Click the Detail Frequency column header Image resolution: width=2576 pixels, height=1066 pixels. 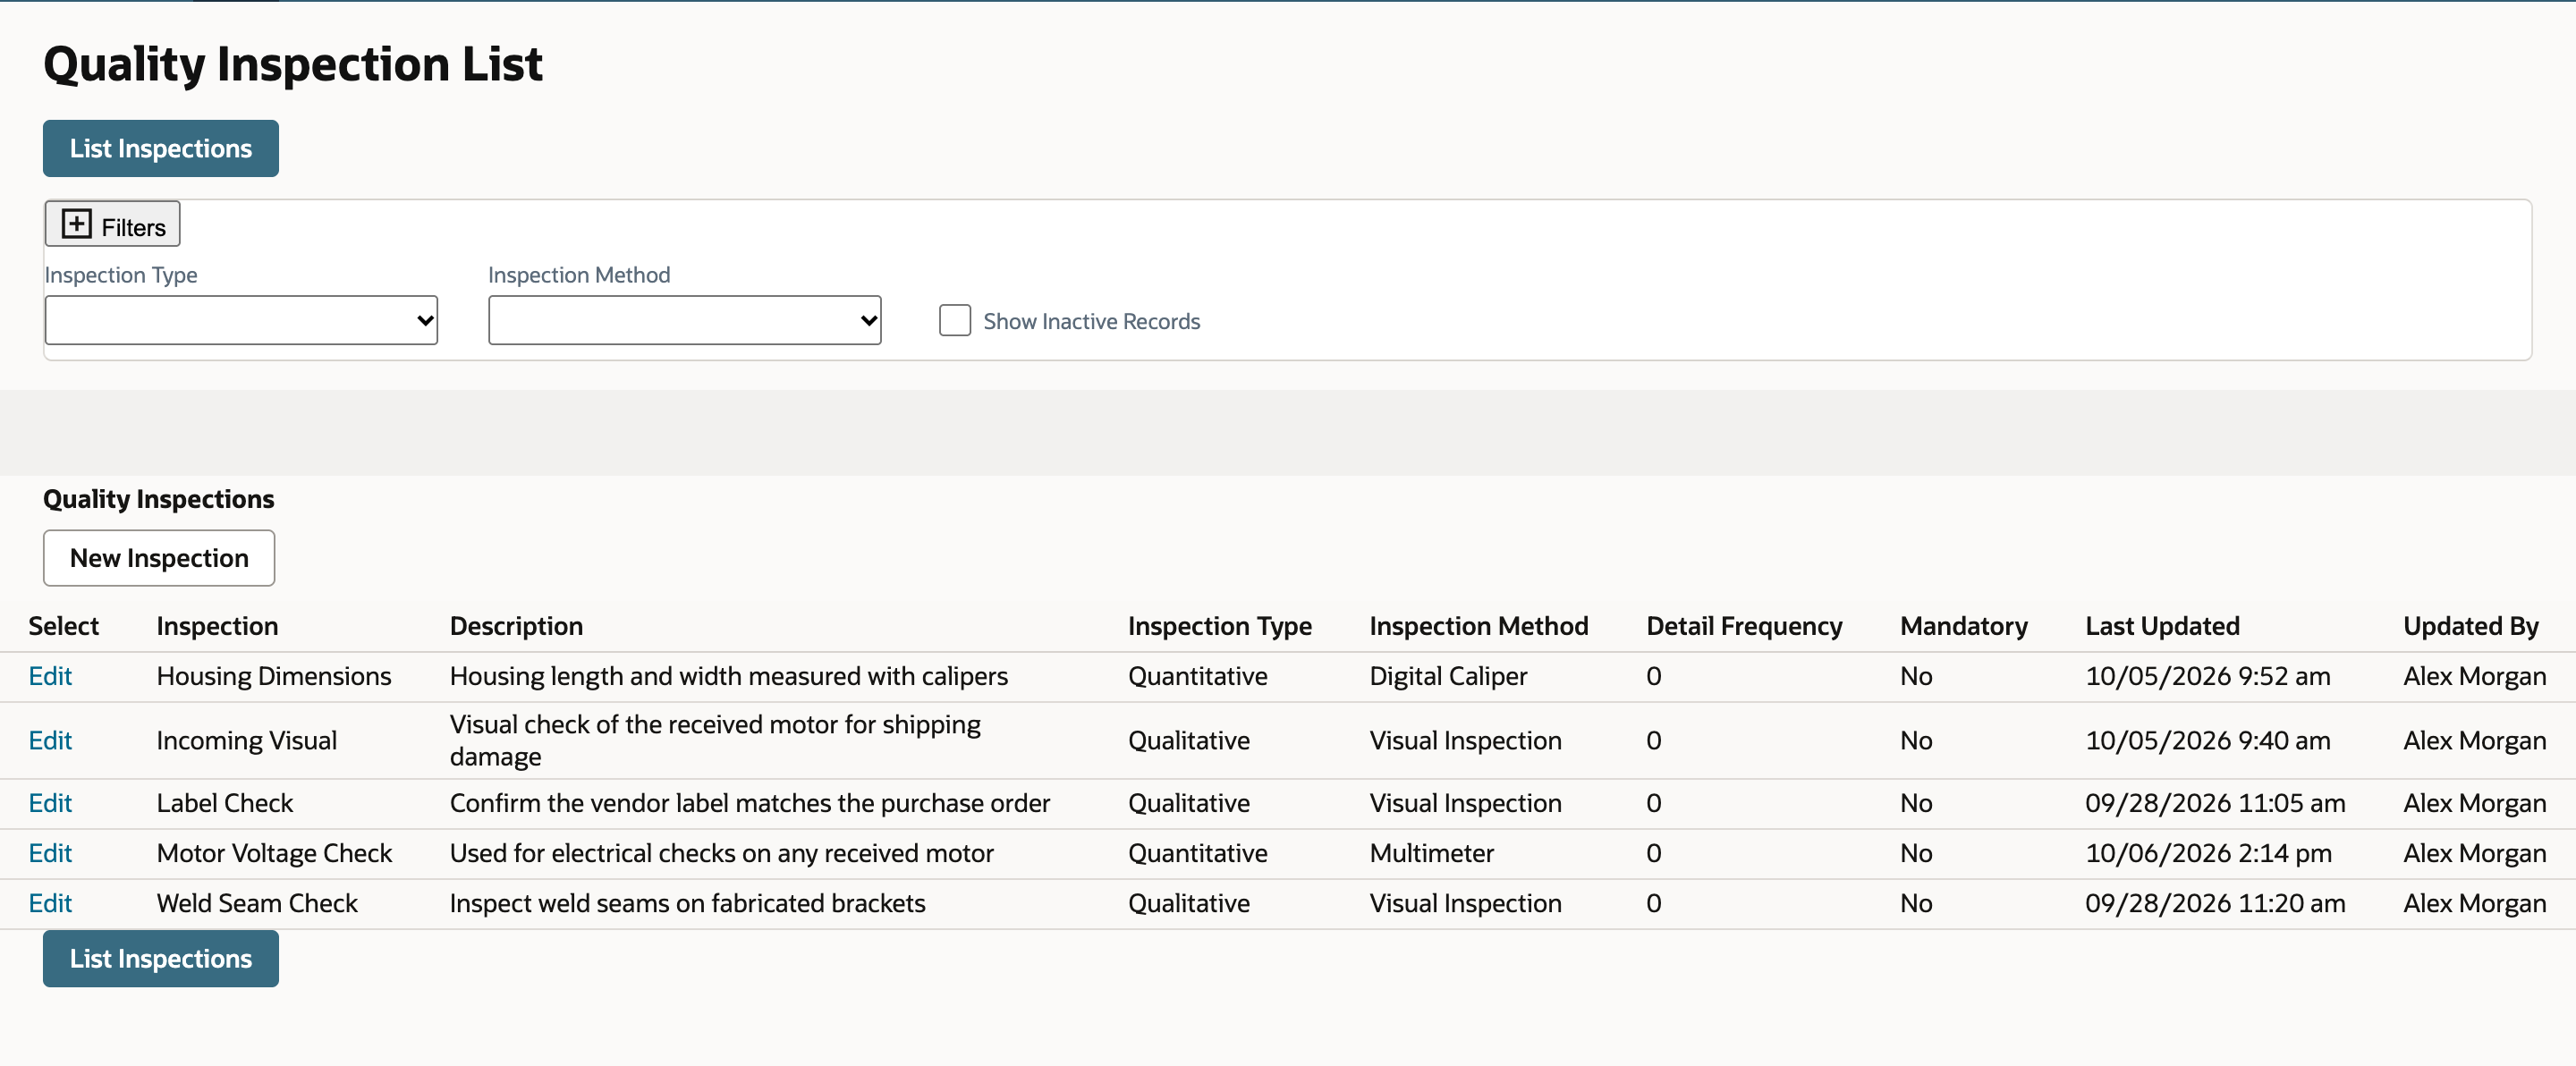[1744, 626]
